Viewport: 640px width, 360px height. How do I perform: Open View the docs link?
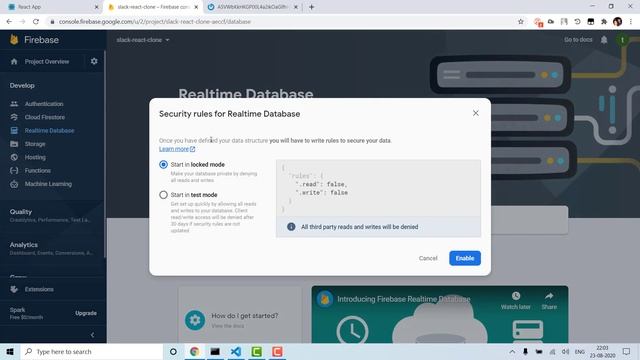(x=228, y=326)
